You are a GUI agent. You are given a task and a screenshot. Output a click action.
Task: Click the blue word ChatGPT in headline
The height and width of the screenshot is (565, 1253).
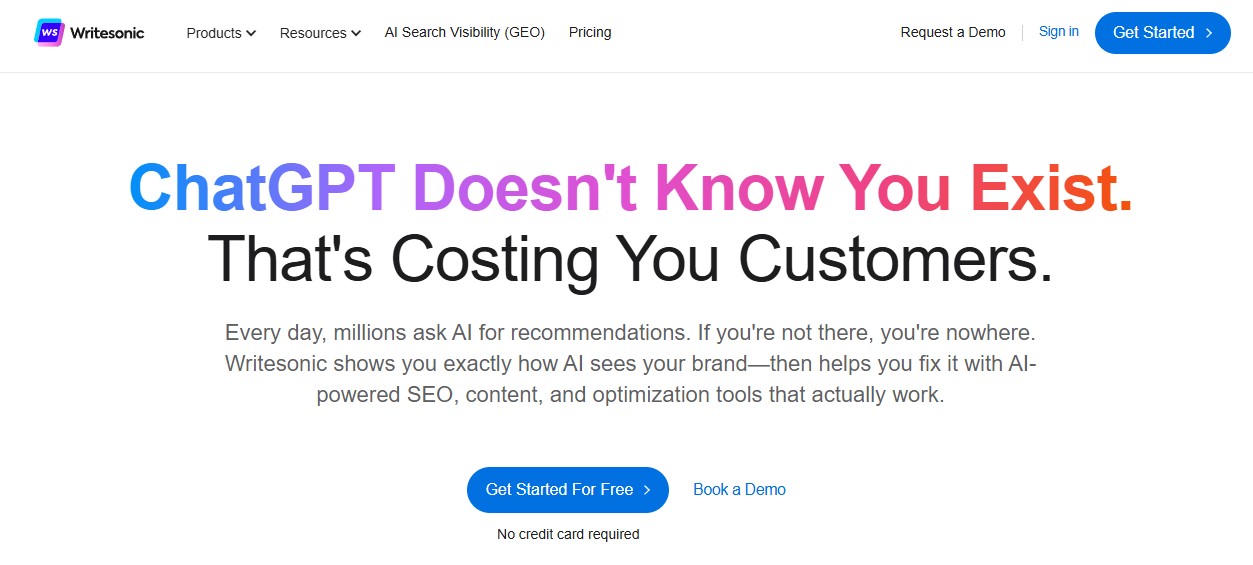click(262, 186)
